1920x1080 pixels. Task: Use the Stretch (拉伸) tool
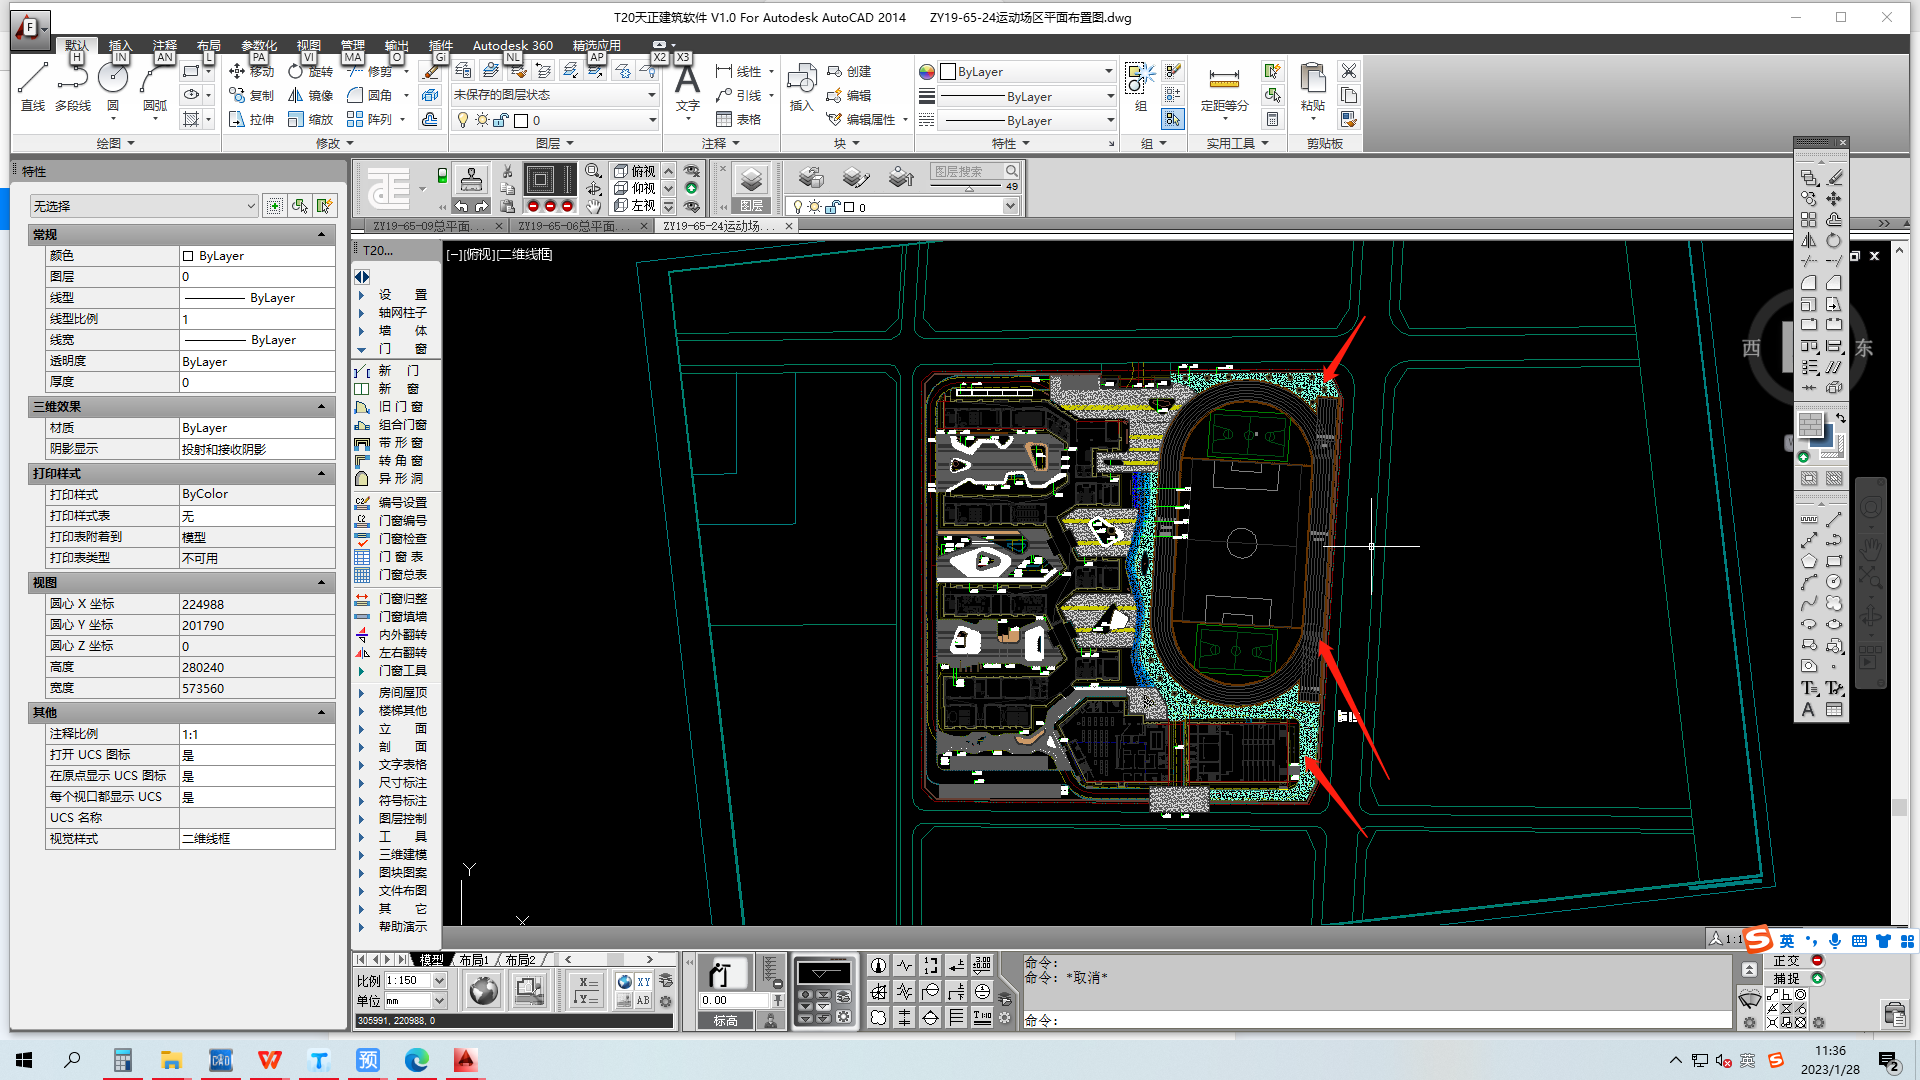[x=251, y=119]
